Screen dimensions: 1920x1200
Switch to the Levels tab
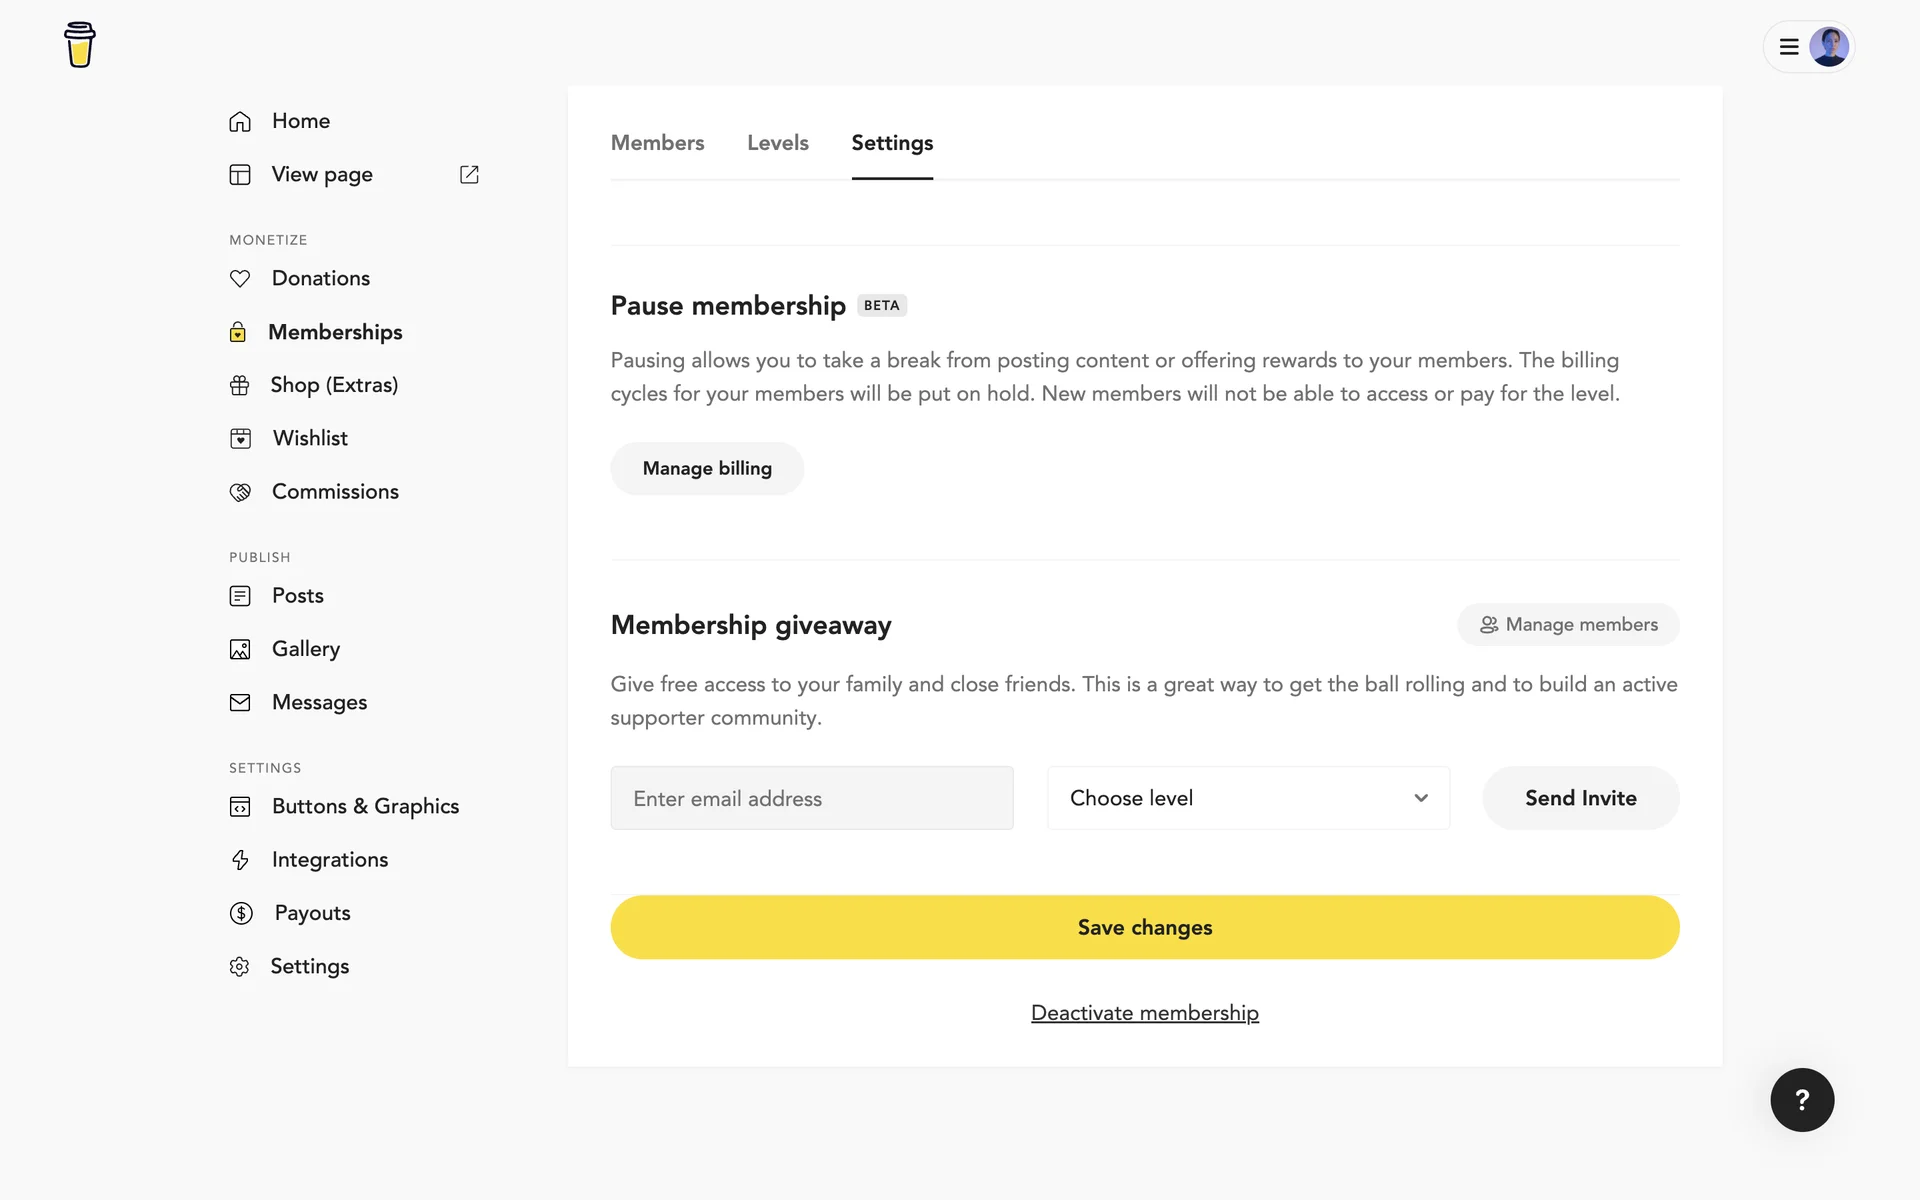click(x=777, y=143)
